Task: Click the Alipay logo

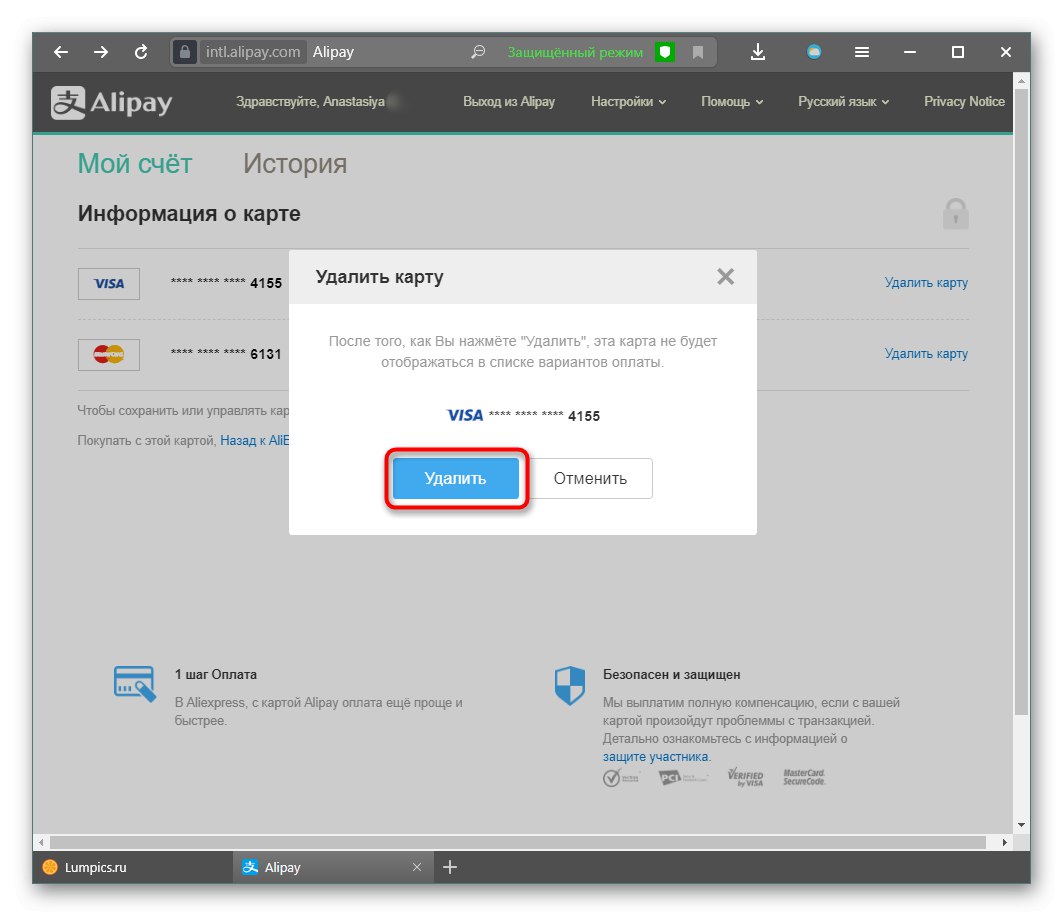Action: [x=111, y=102]
